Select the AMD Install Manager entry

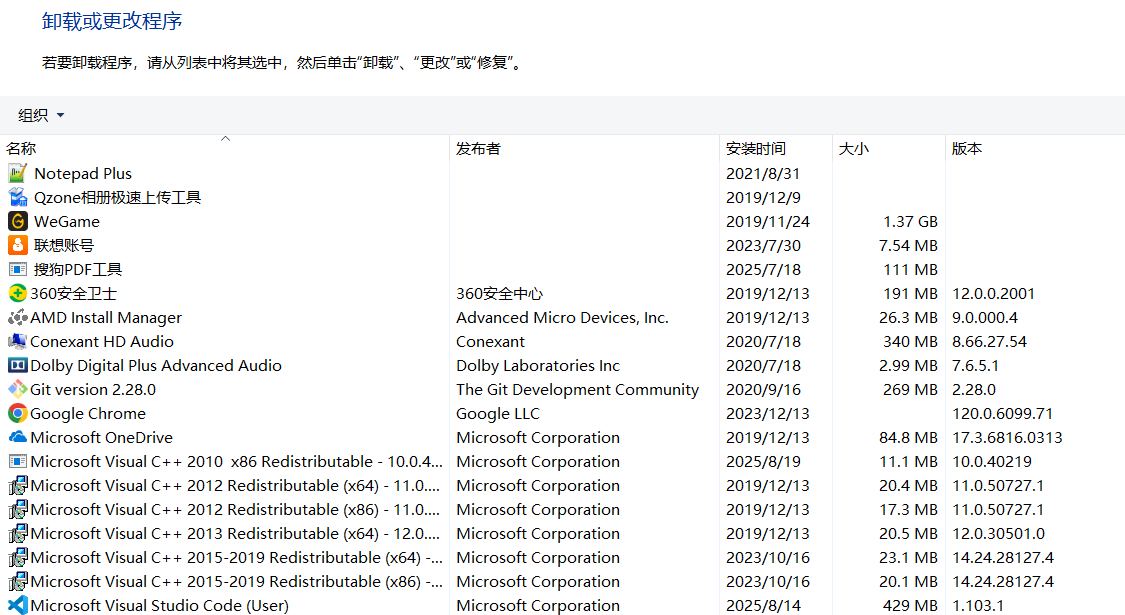click(106, 317)
